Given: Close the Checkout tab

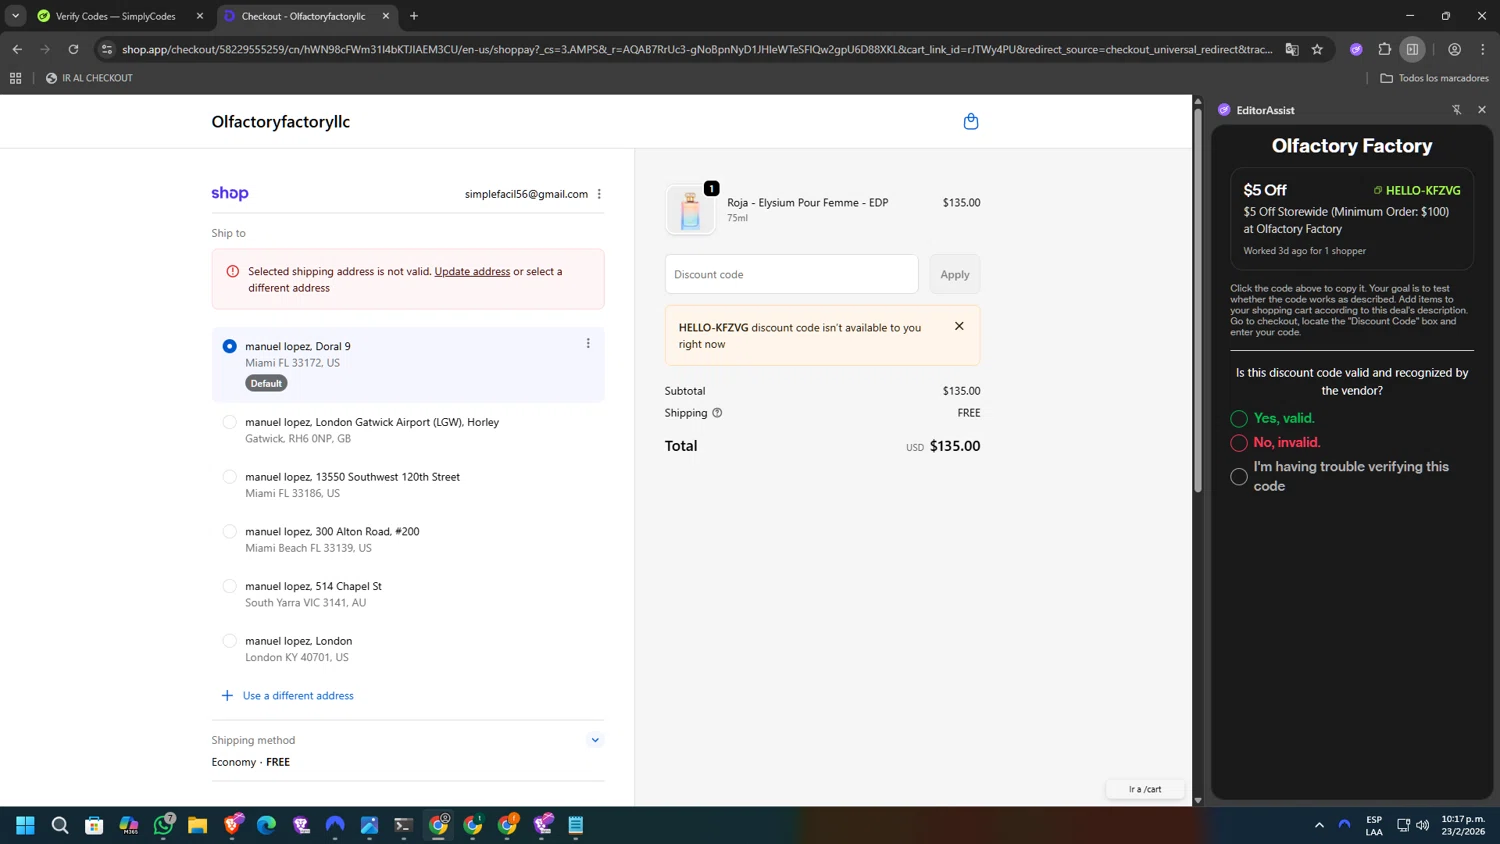Looking at the screenshot, I should 386,16.
